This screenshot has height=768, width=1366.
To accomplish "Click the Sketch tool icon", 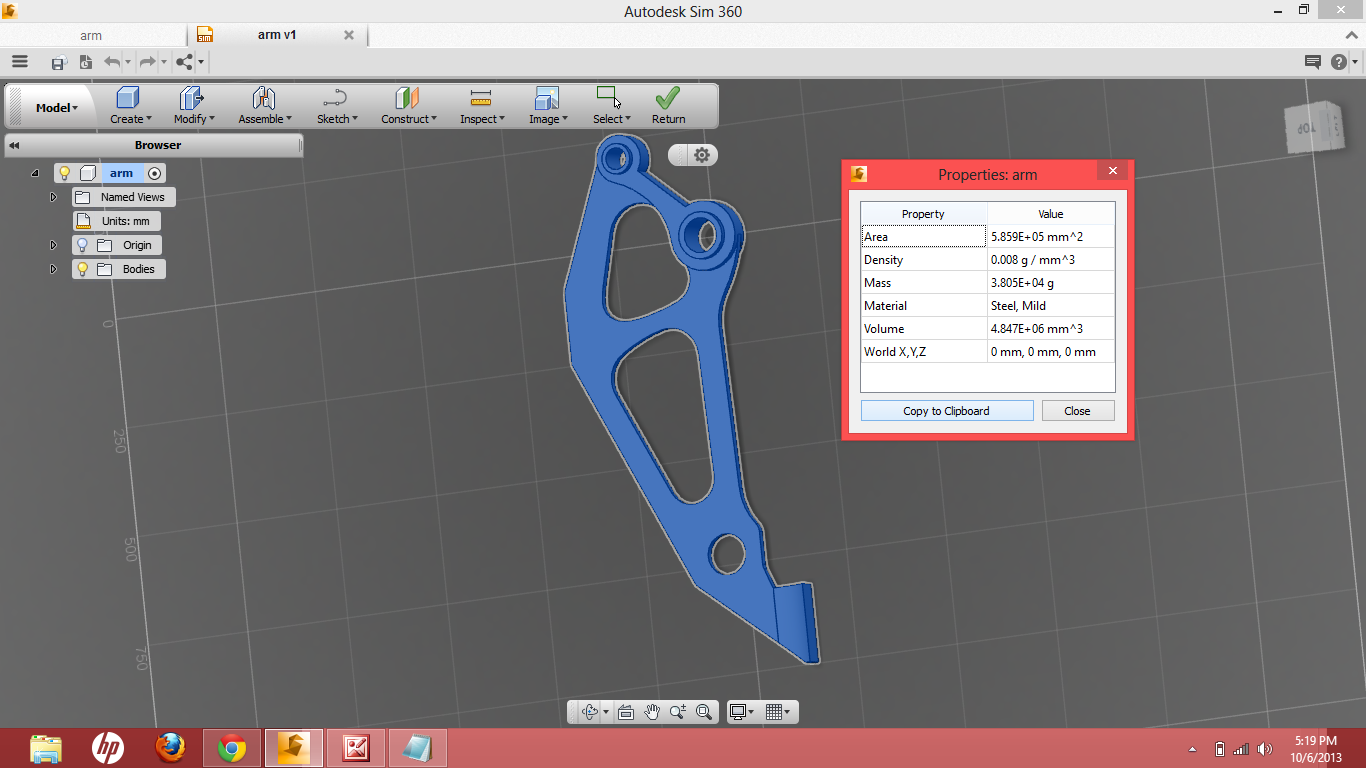I will (335, 97).
